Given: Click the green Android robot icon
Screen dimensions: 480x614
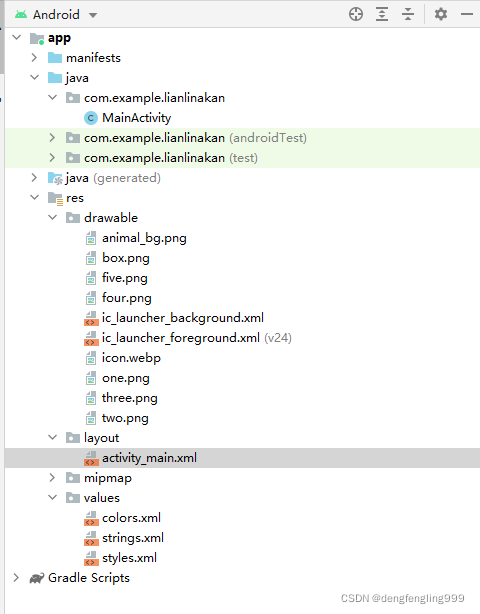Looking at the screenshot, I should coord(21,15).
